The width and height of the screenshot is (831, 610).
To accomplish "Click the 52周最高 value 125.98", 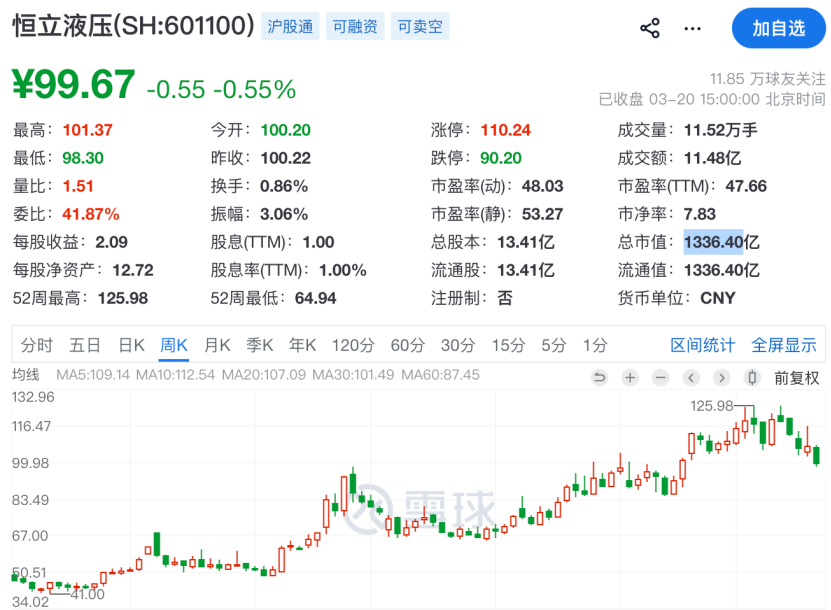I will pos(123,298).
